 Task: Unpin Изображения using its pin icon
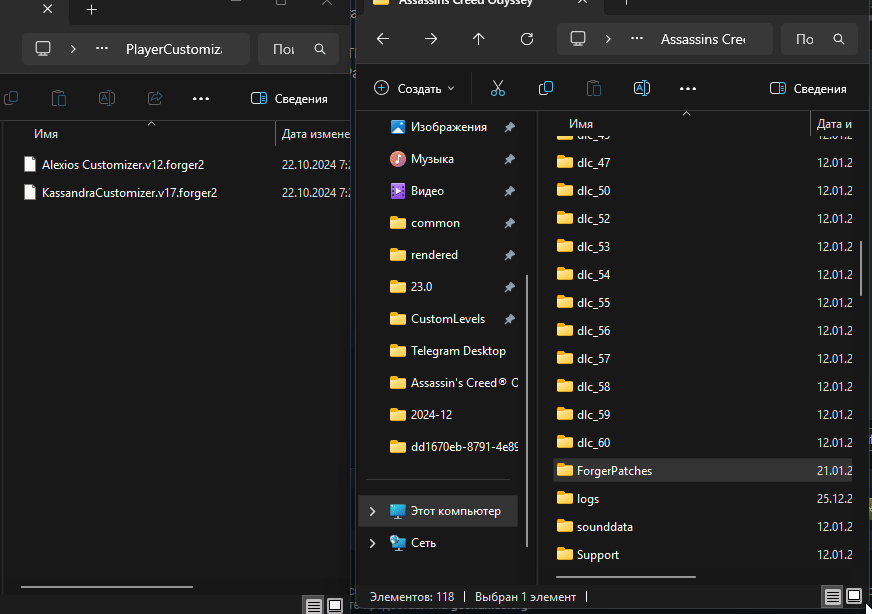[x=509, y=127]
